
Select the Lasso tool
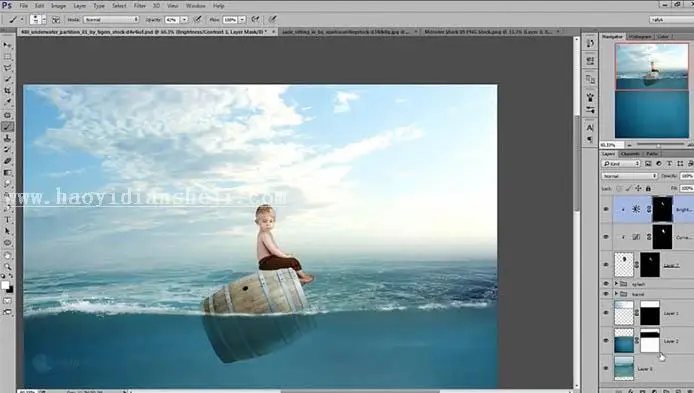(8, 68)
